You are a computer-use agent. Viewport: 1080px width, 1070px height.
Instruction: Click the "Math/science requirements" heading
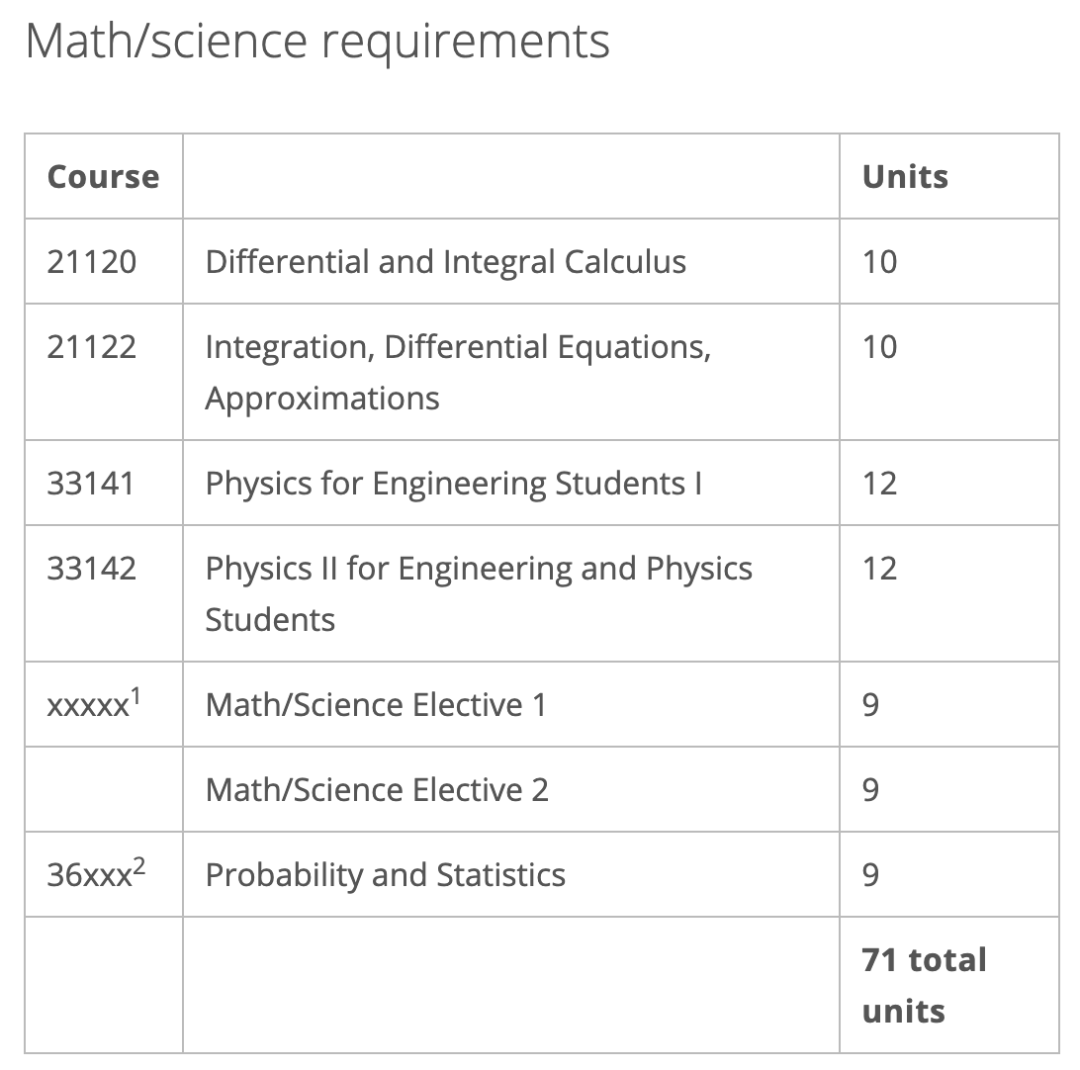317,43
